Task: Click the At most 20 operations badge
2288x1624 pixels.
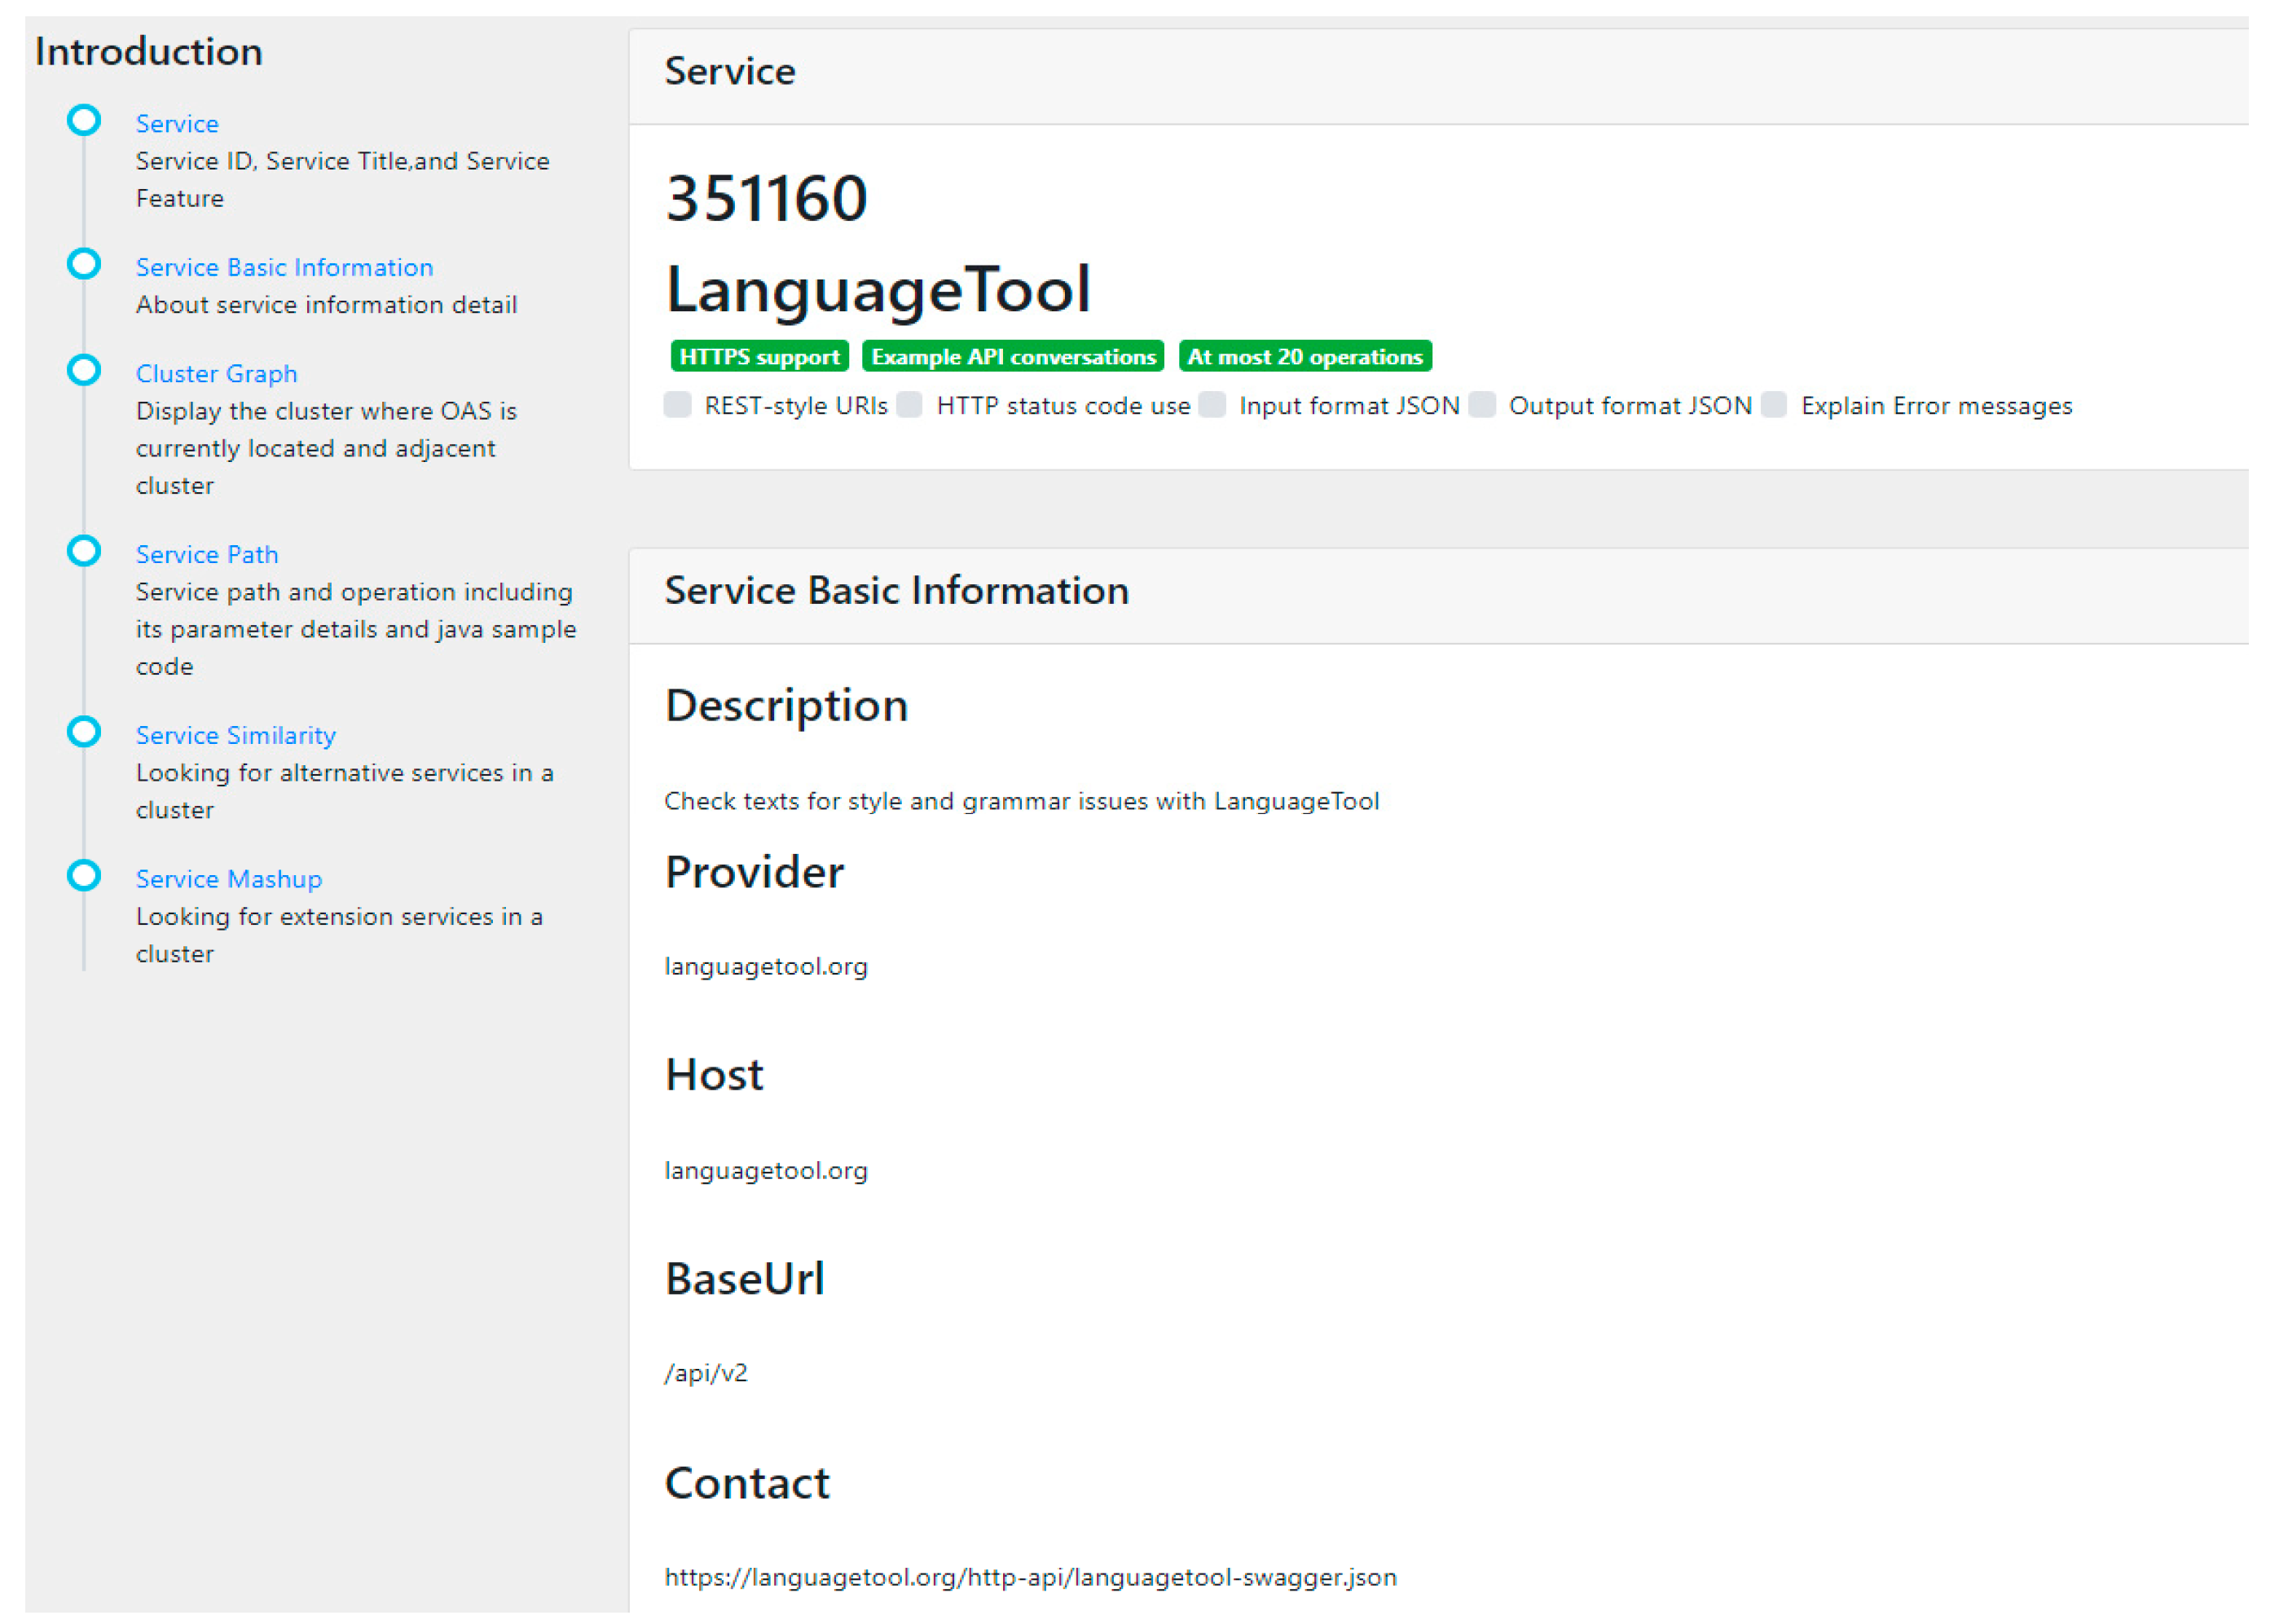Action: [1305, 357]
